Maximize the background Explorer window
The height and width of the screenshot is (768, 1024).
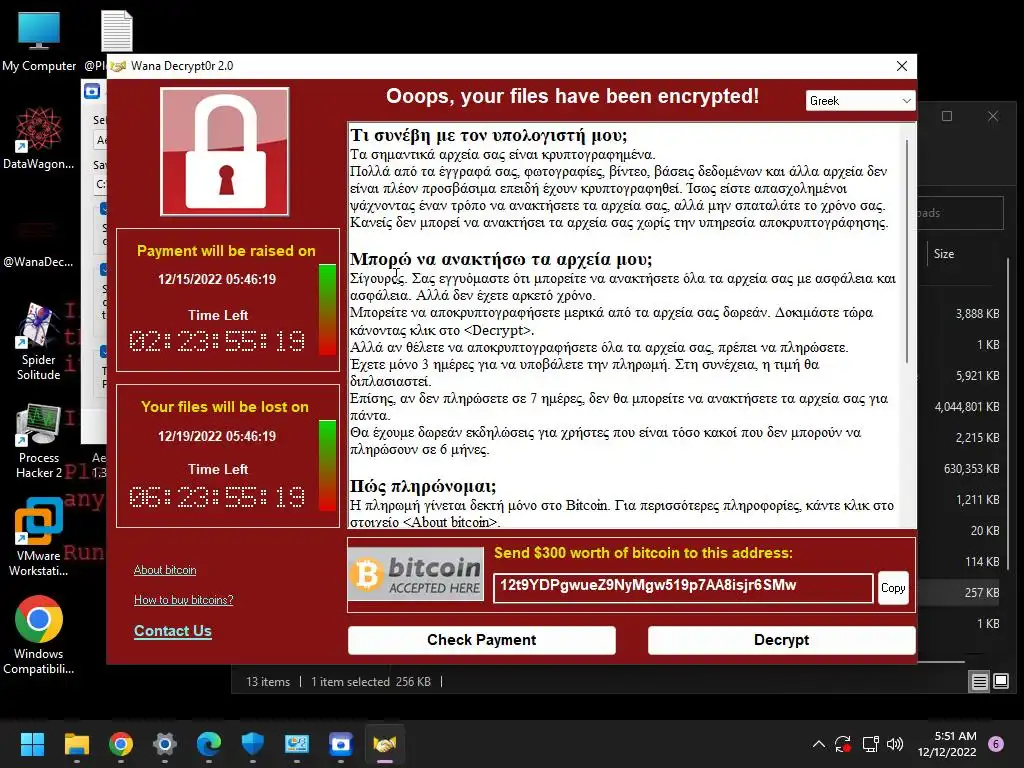click(x=947, y=116)
